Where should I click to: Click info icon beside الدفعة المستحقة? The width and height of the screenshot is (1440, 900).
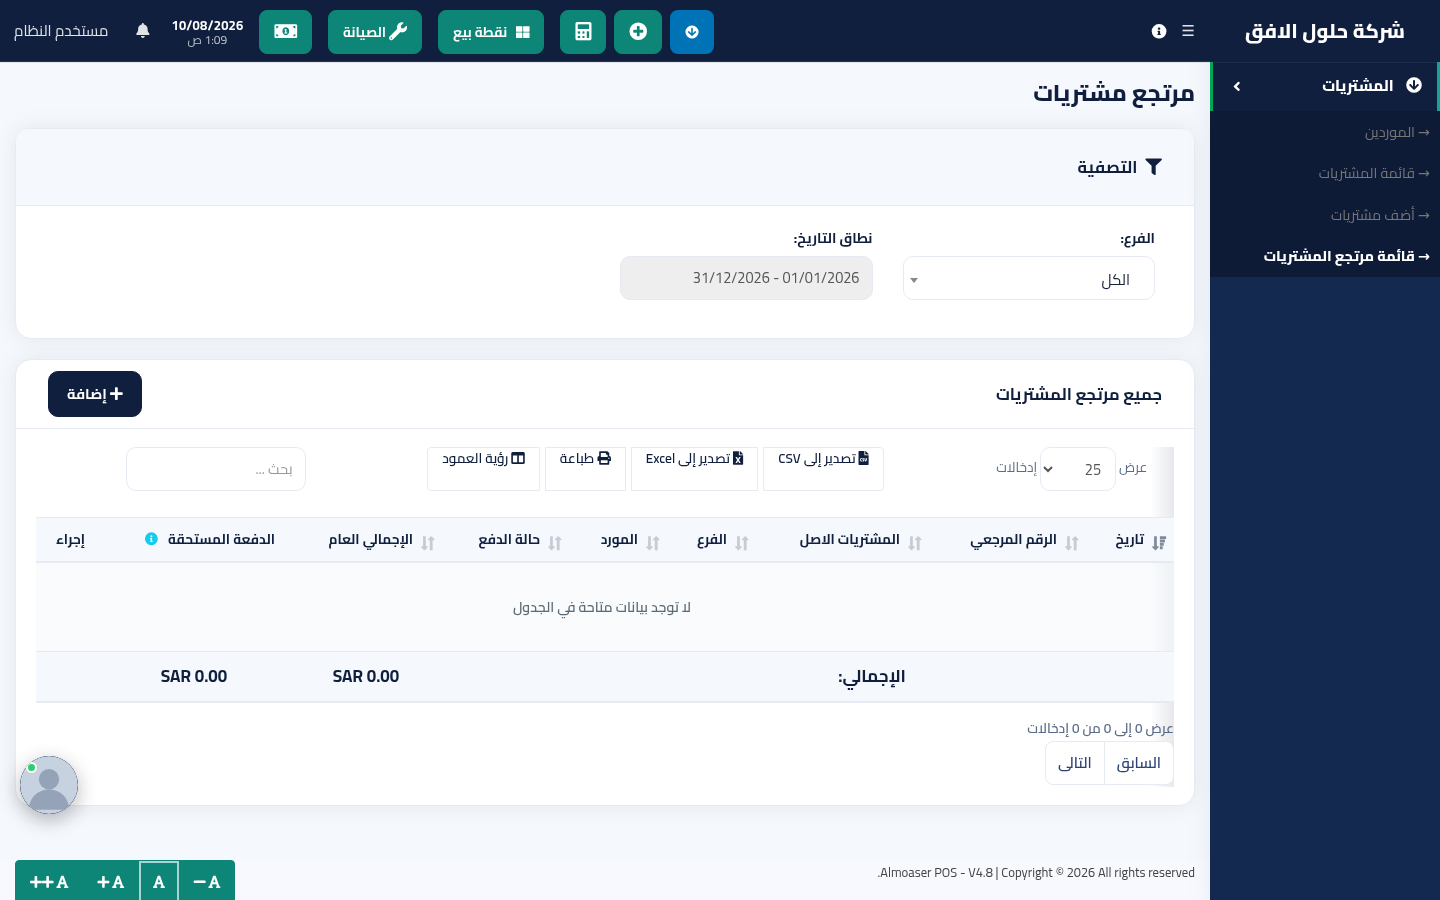point(151,539)
